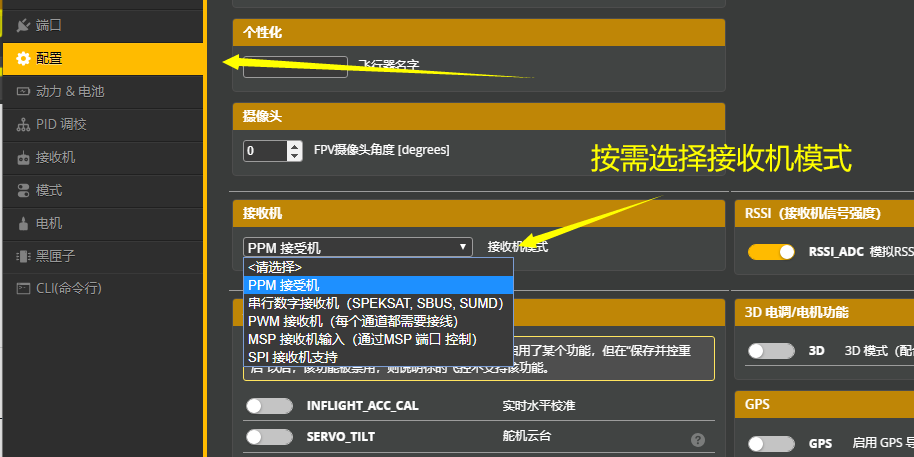
Task: Choose <请选择> in receiver list
Action: tap(378, 268)
